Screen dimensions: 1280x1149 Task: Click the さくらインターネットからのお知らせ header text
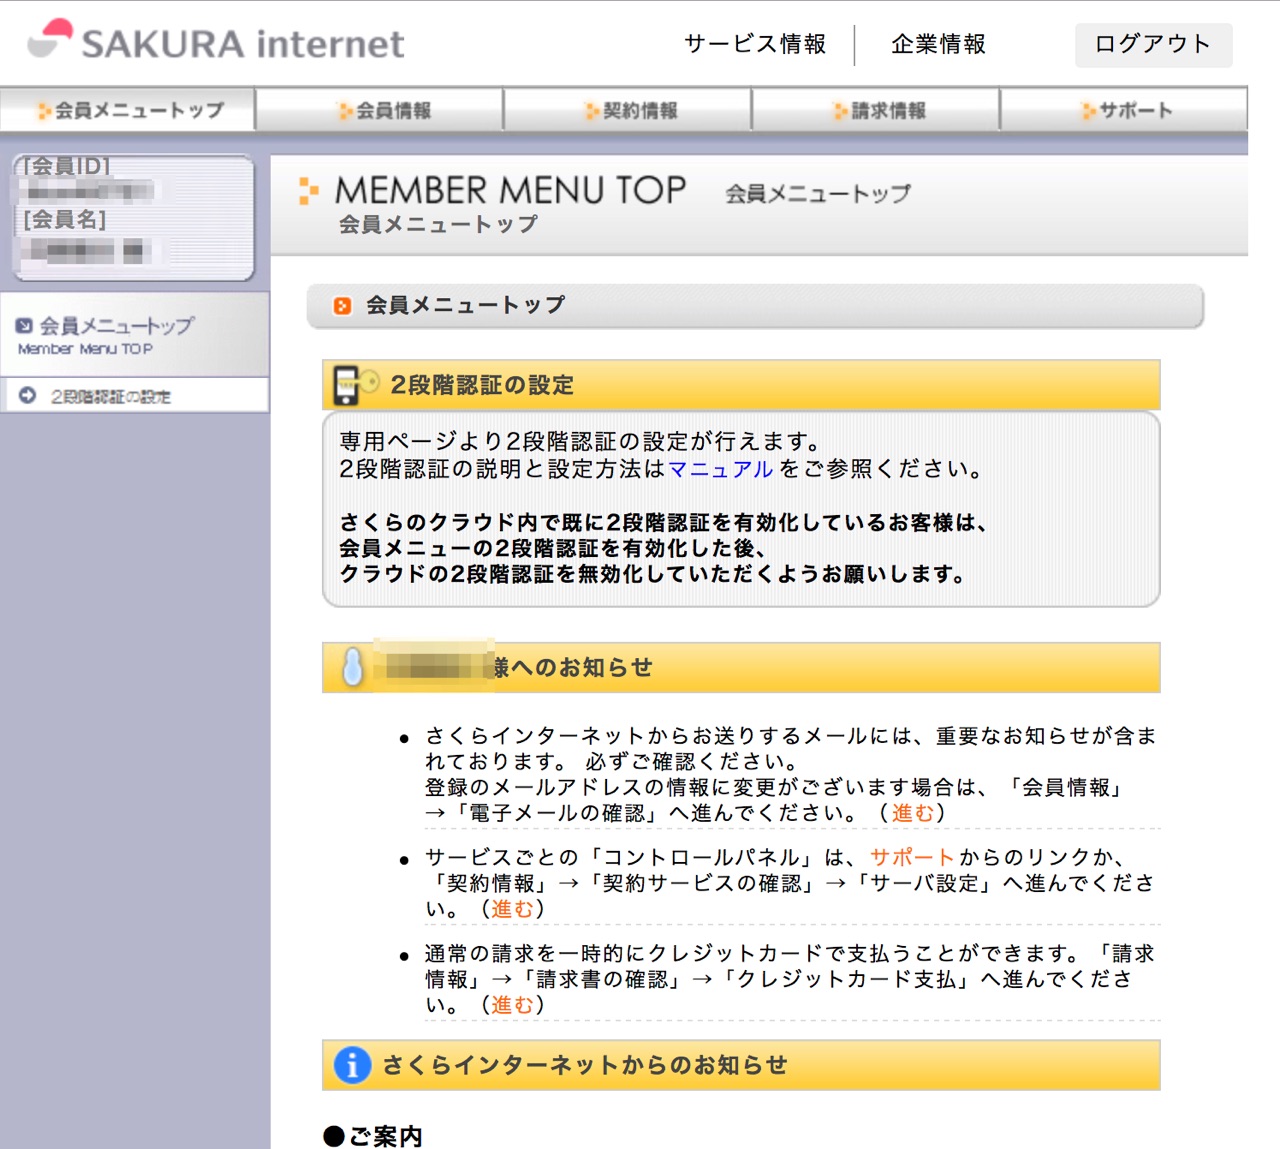point(584,1065)
